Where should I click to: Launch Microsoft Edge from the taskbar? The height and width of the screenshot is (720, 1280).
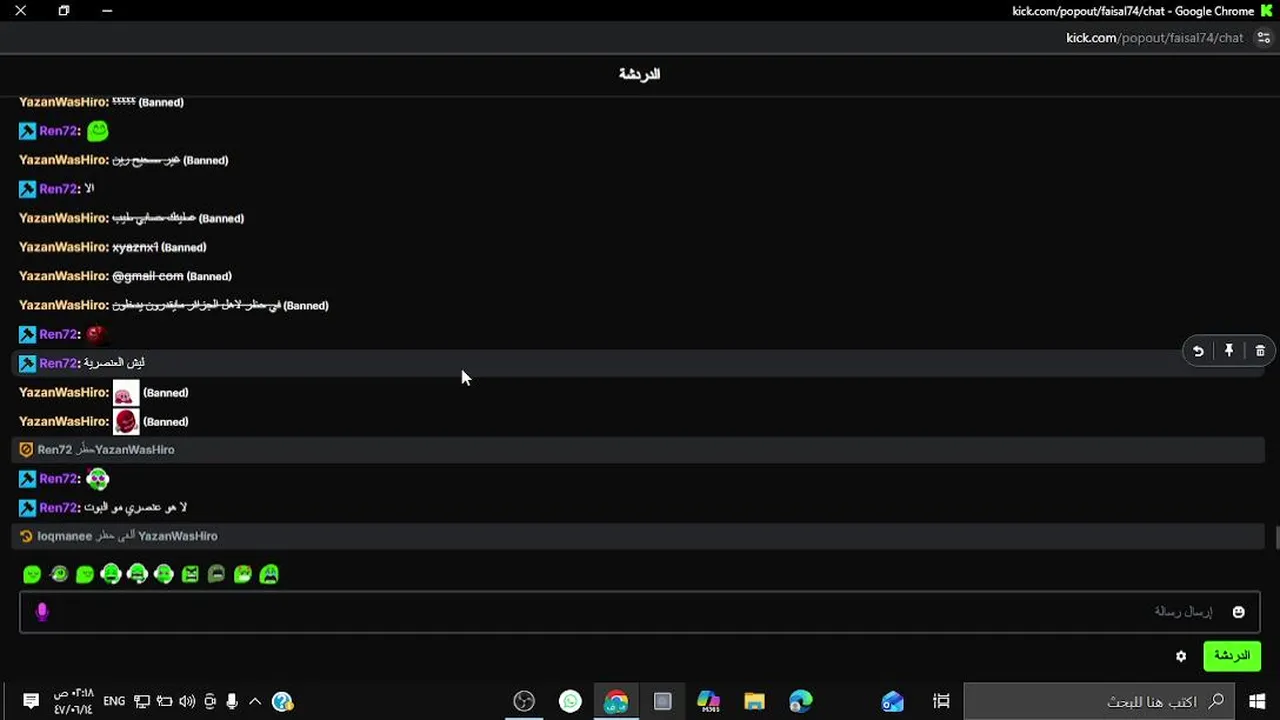point(801,701)
